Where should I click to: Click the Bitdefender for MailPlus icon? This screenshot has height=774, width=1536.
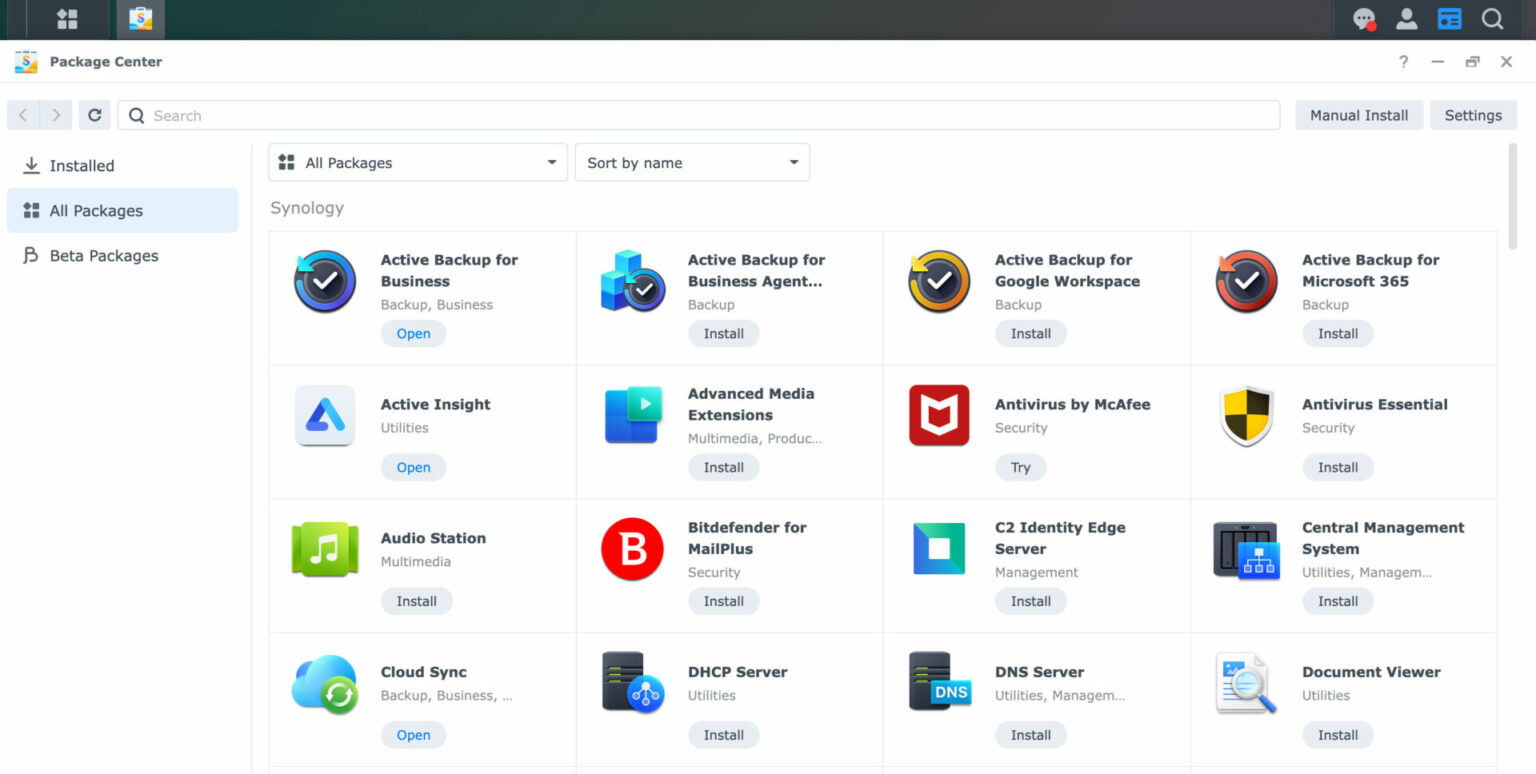631,549
